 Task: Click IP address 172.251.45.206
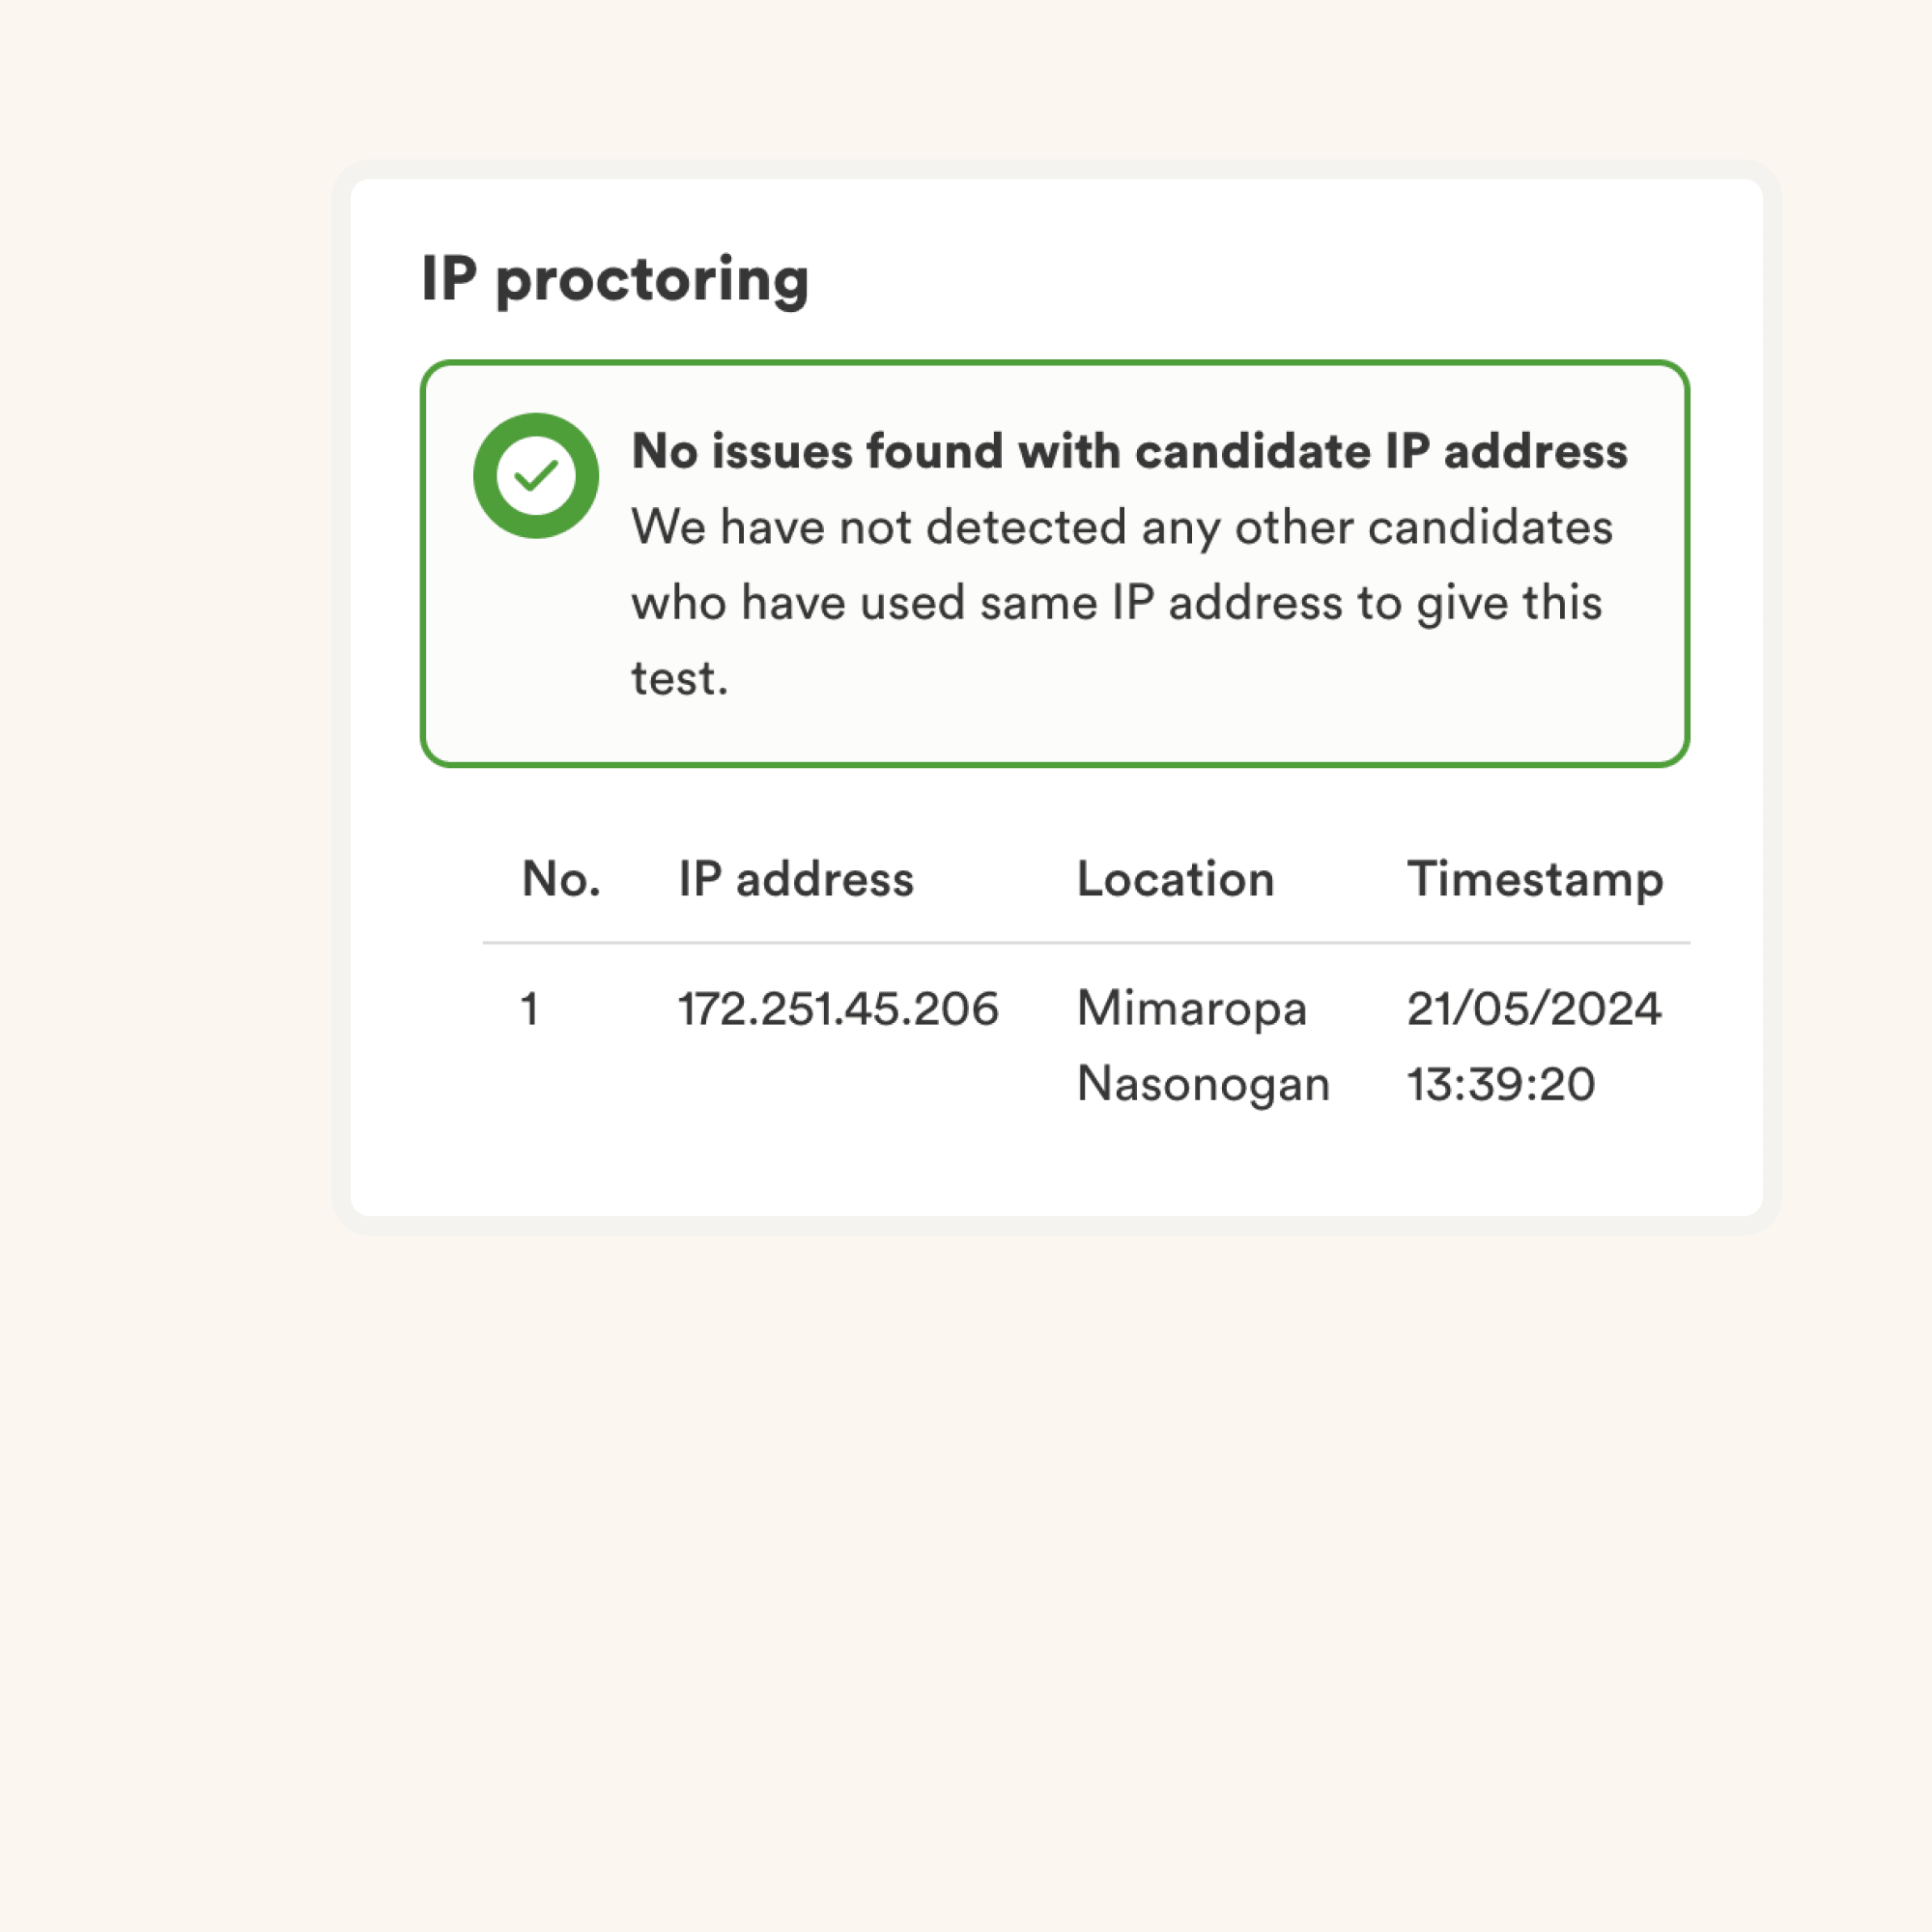(838, 1008)
